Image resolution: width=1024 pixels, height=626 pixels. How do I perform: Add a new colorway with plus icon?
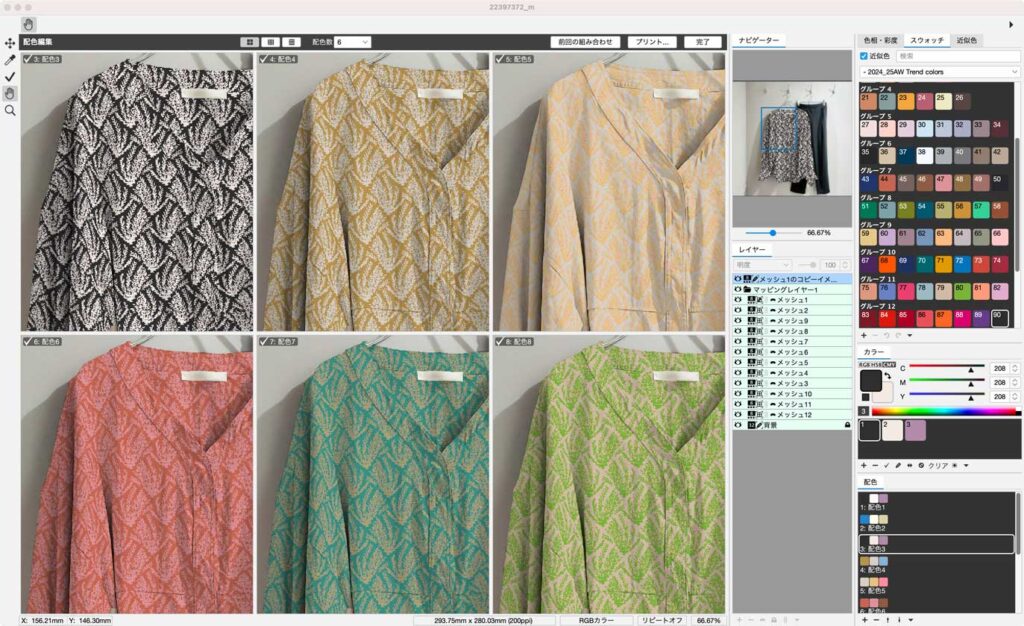coord(864,619)
